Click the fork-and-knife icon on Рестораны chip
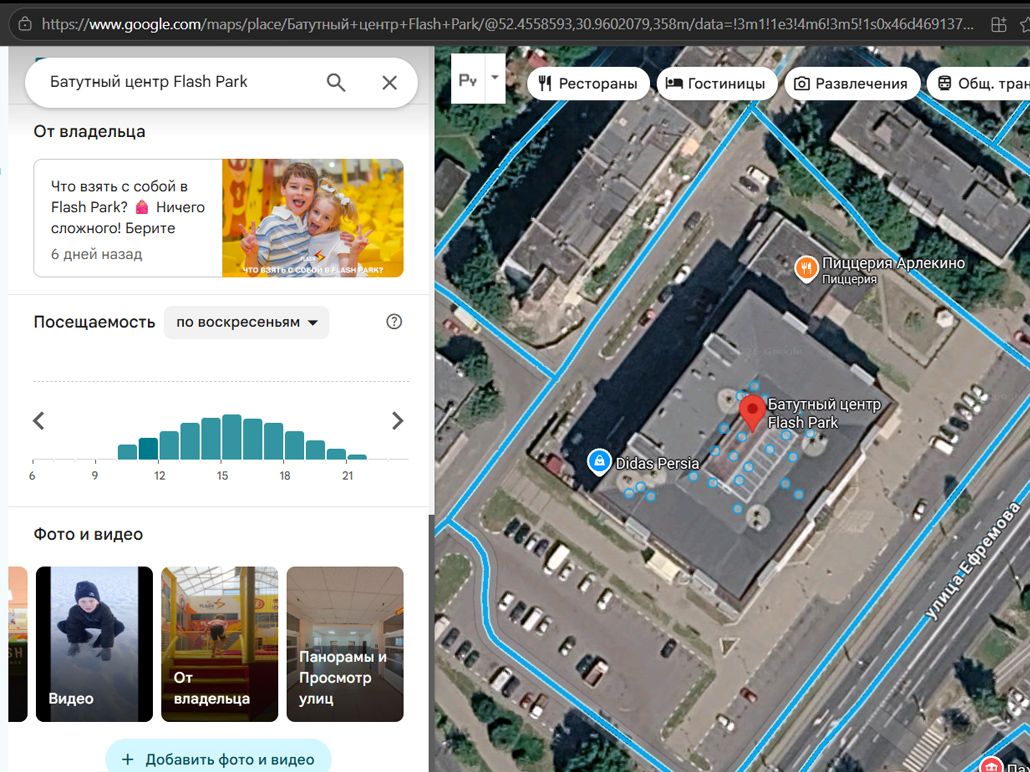 coord(545,83)
